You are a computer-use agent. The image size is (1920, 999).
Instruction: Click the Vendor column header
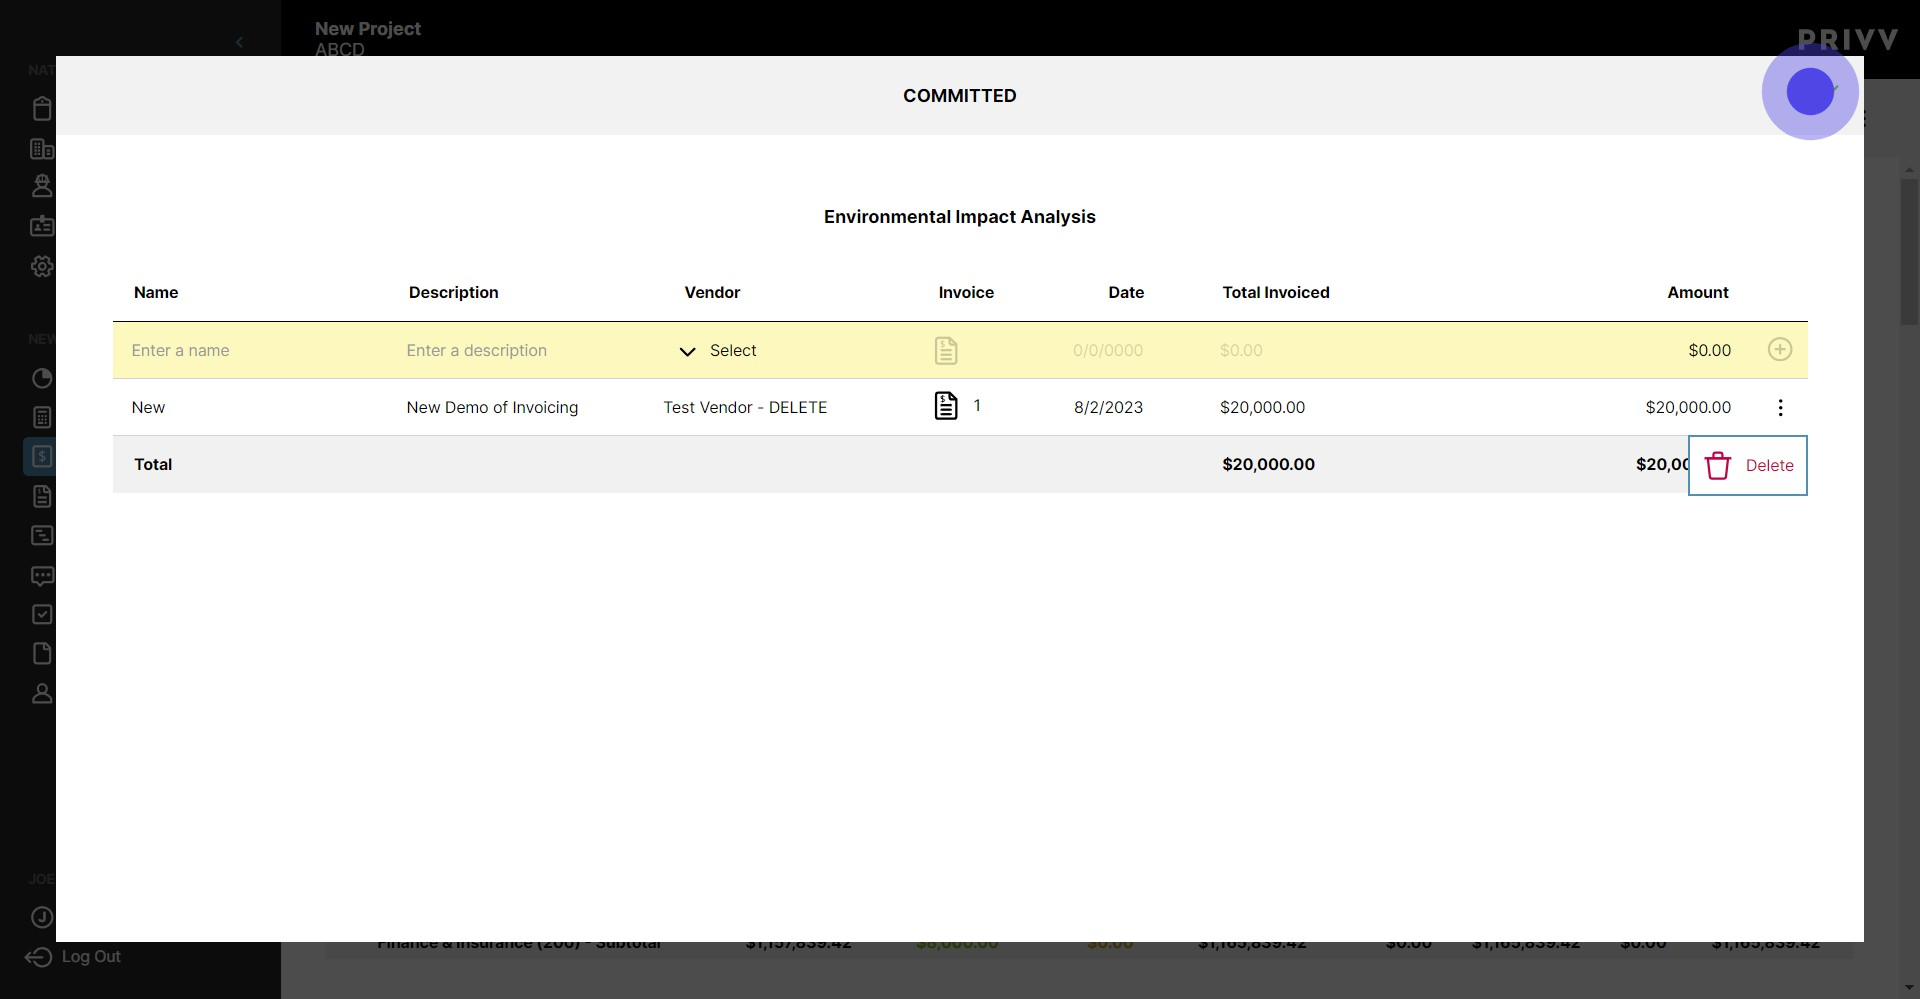coord(712,292)
